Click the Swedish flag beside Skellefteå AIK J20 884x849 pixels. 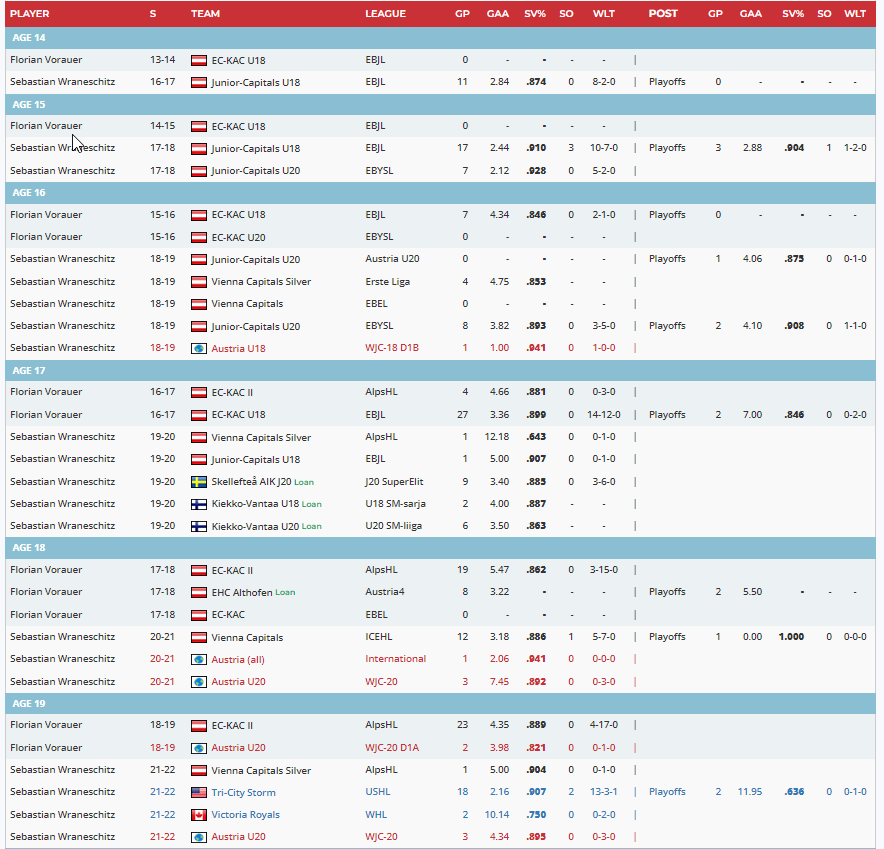198,482
